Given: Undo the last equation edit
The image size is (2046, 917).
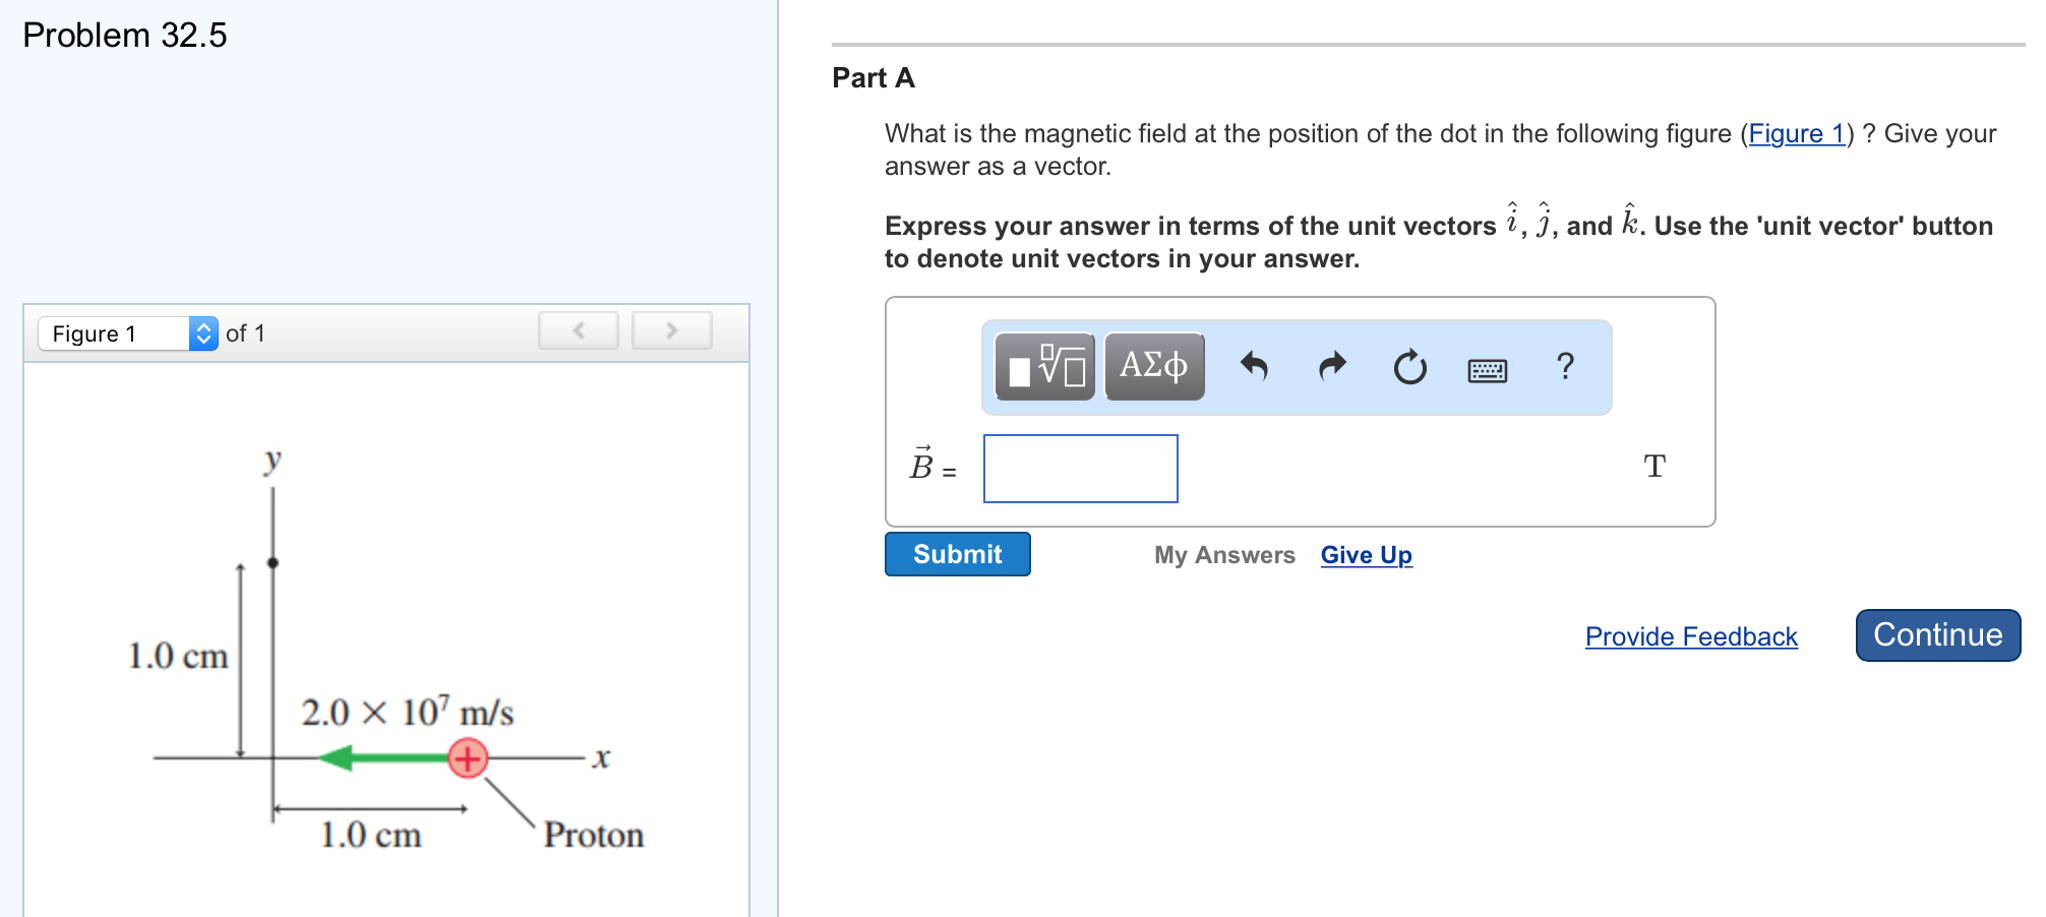Looking at the screenshot, I should click(x=1253, y=367).
